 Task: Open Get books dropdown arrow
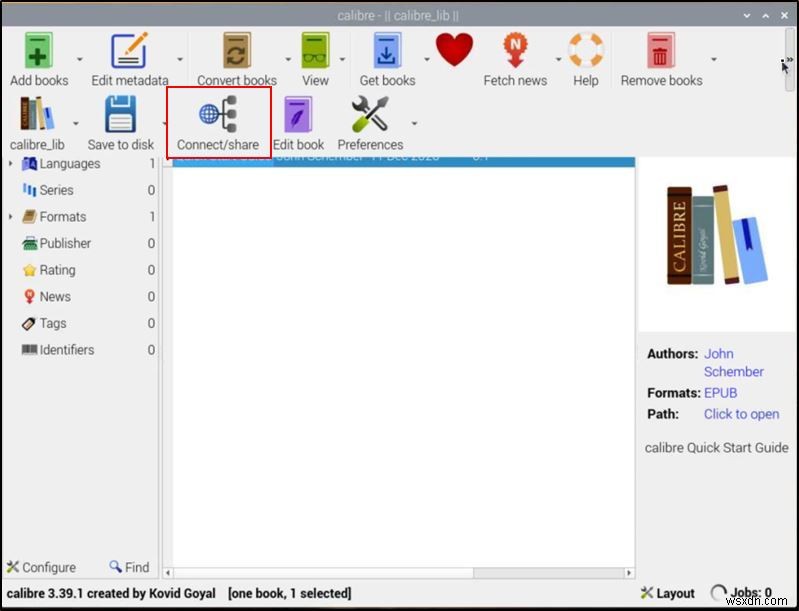pyautogui.click(x=427, y=59)
